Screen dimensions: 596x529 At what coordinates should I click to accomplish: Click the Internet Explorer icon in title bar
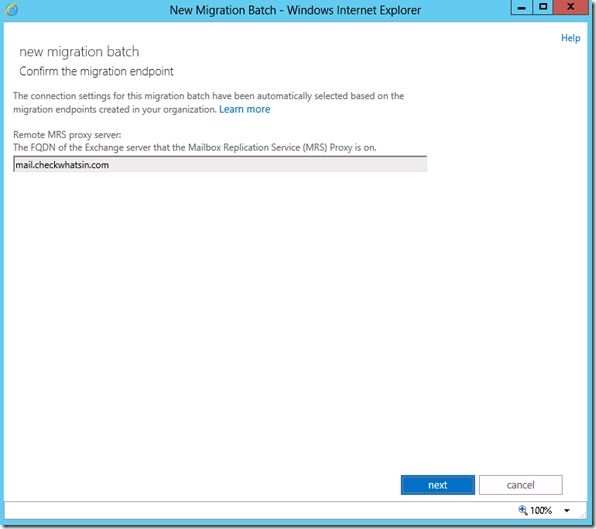[11, 10]
